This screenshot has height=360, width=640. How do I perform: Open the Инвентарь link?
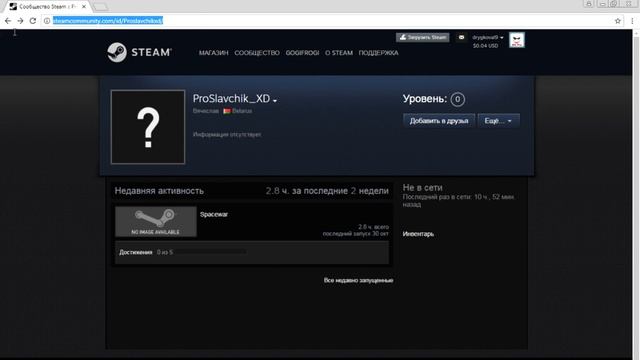click(x=418, y=234)
